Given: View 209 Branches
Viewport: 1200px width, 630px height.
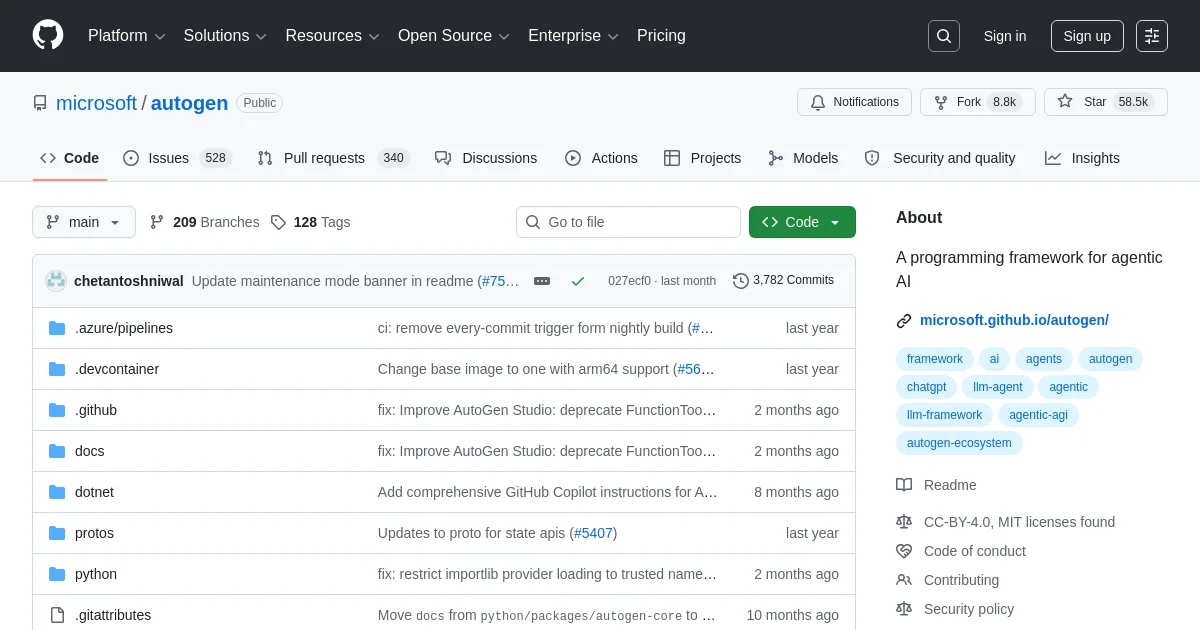Looking at the screenshot, I should point(204,222).
